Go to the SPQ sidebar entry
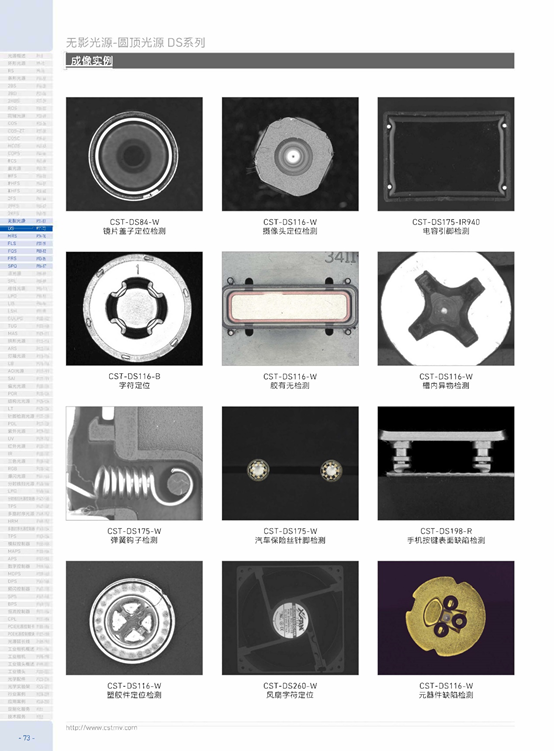 (x=26, y=266)
